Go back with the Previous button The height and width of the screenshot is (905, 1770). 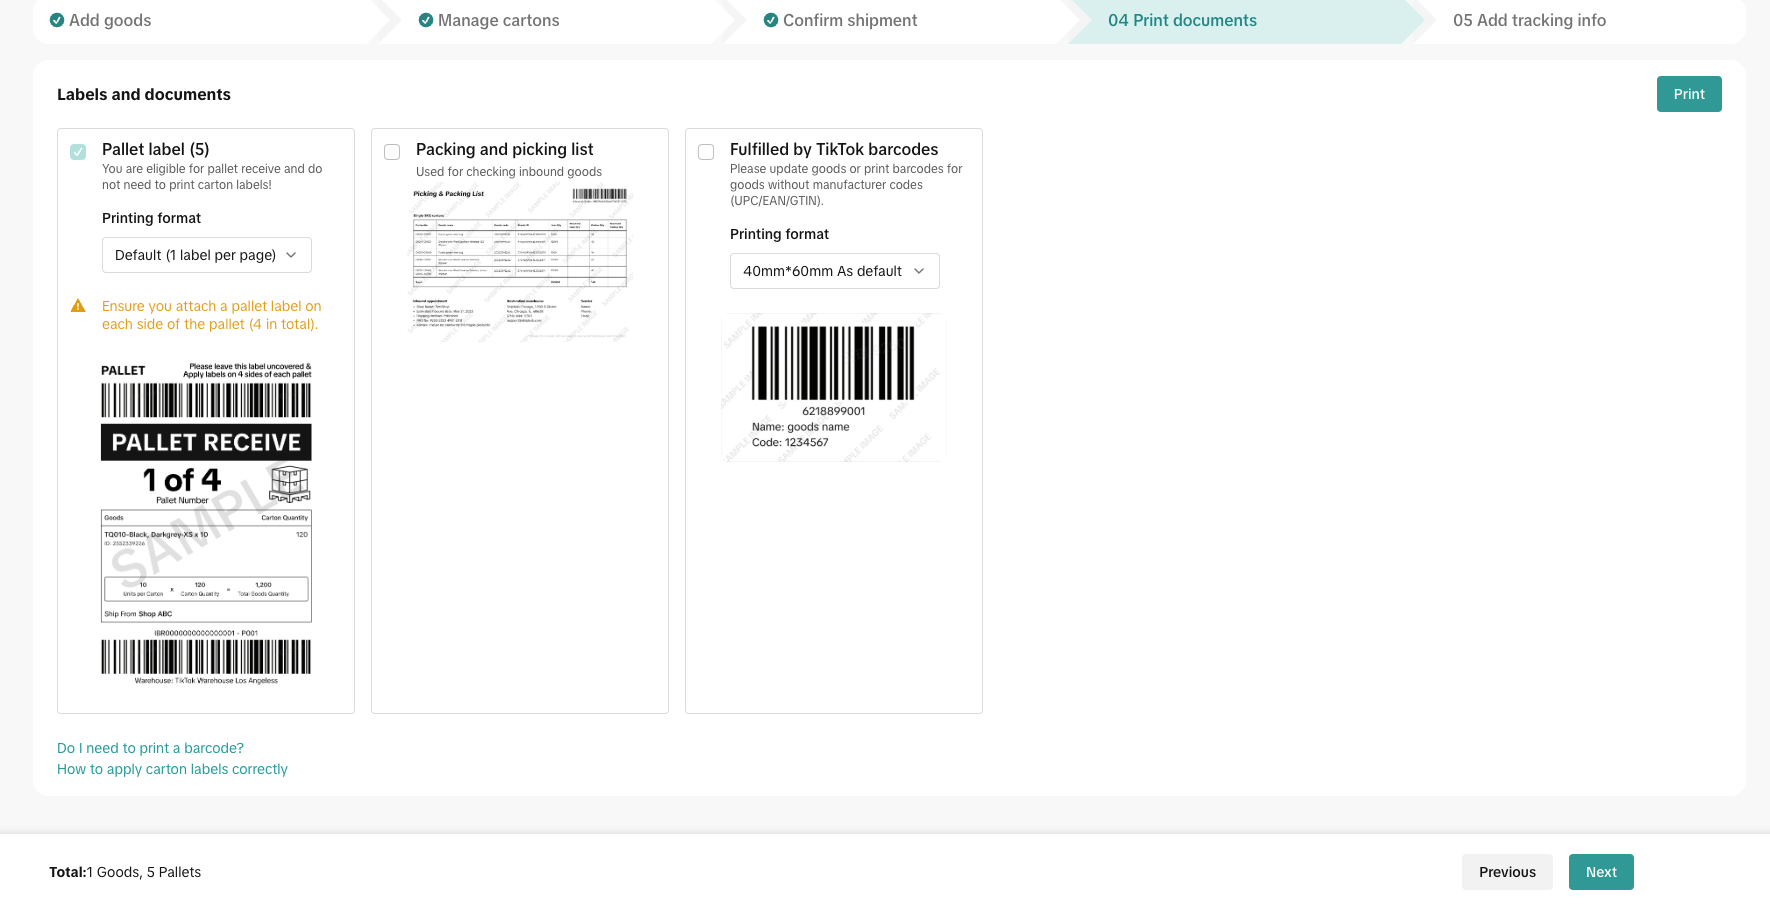point(1507,872)
